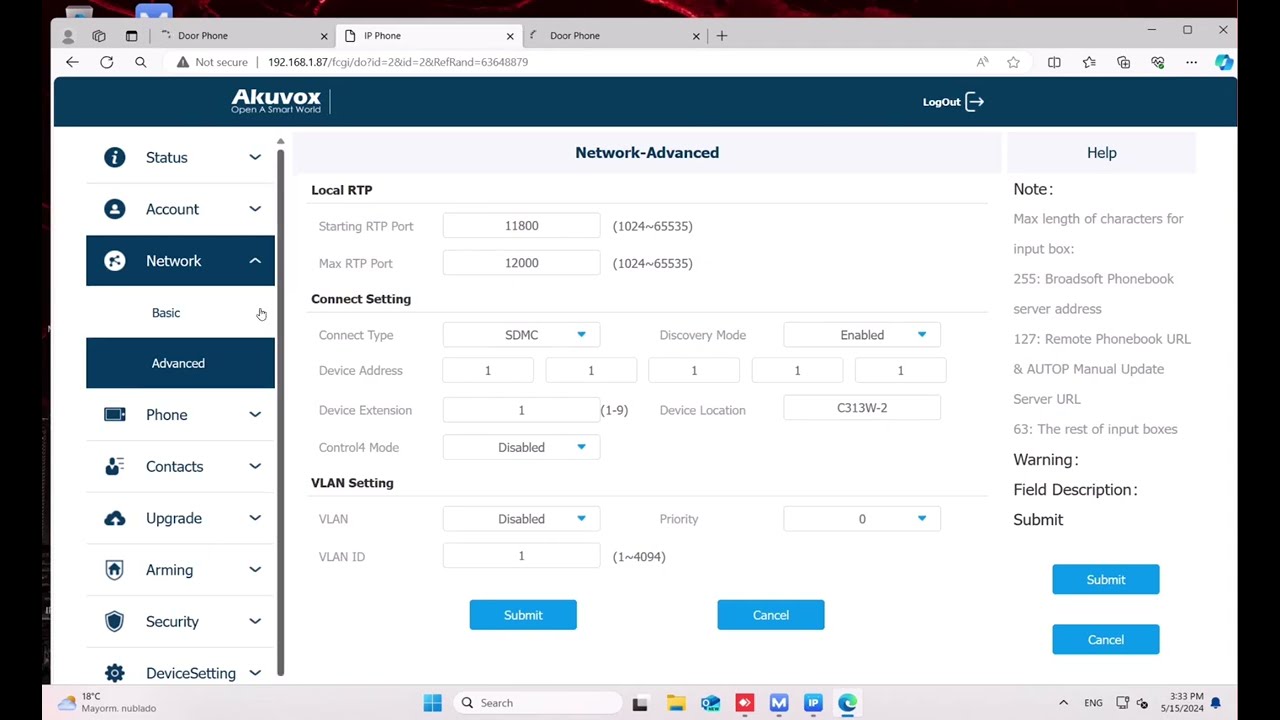The width and height of the screenshot is (1280, 720).
Task: Click the Account person icon
Action: 115,209
